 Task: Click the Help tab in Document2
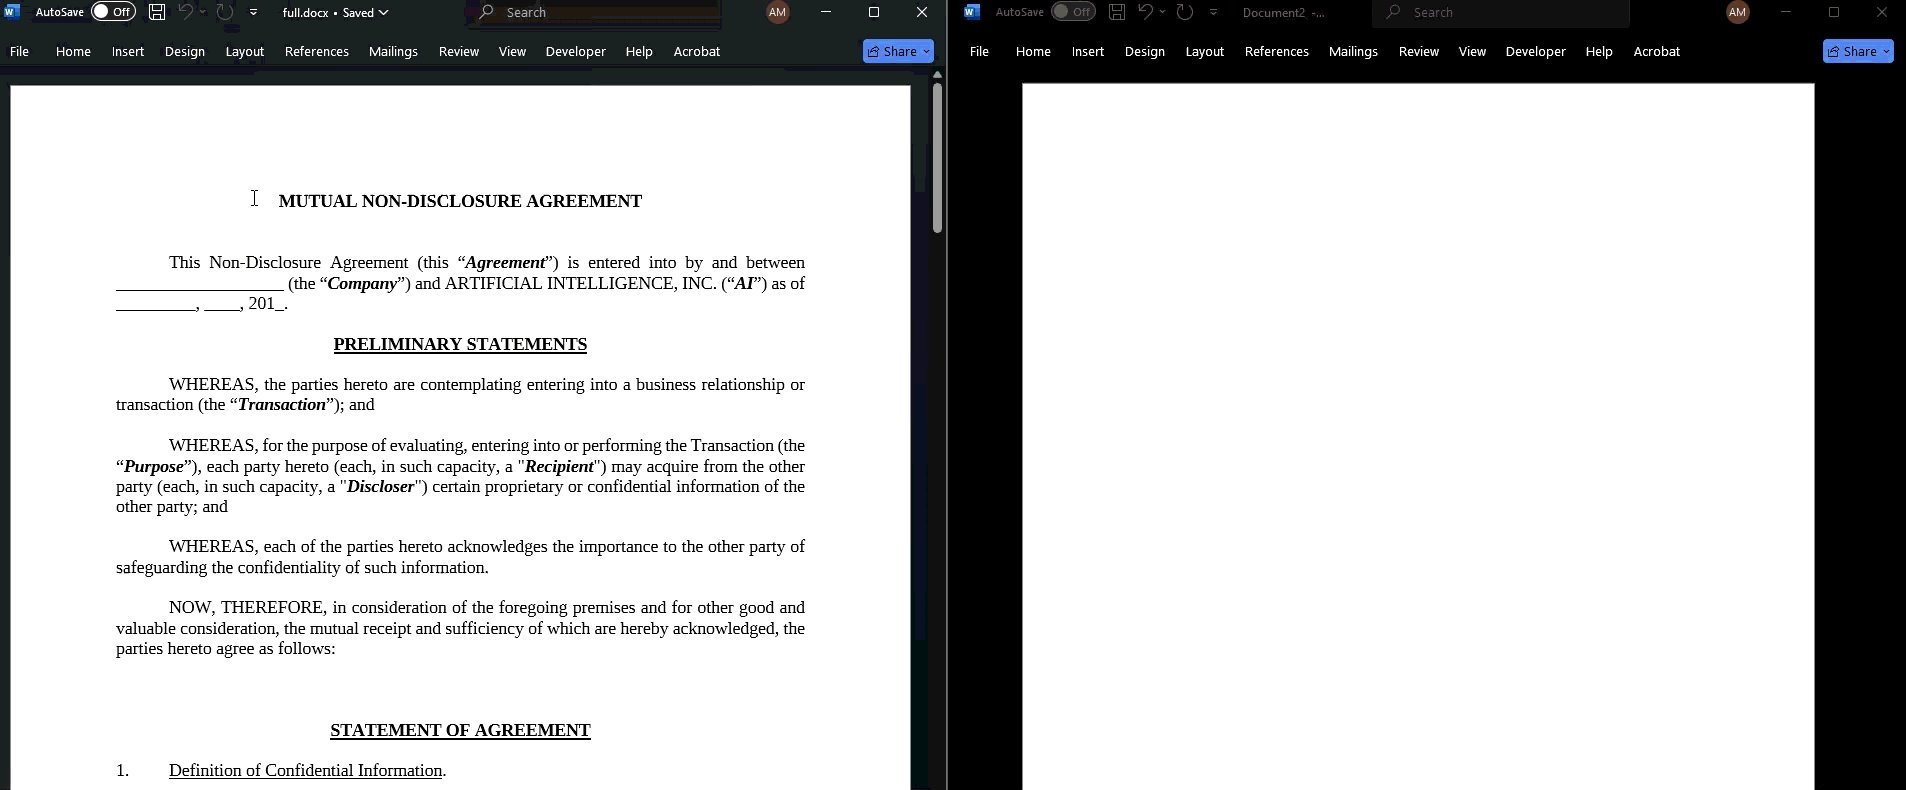point(1599,51)
